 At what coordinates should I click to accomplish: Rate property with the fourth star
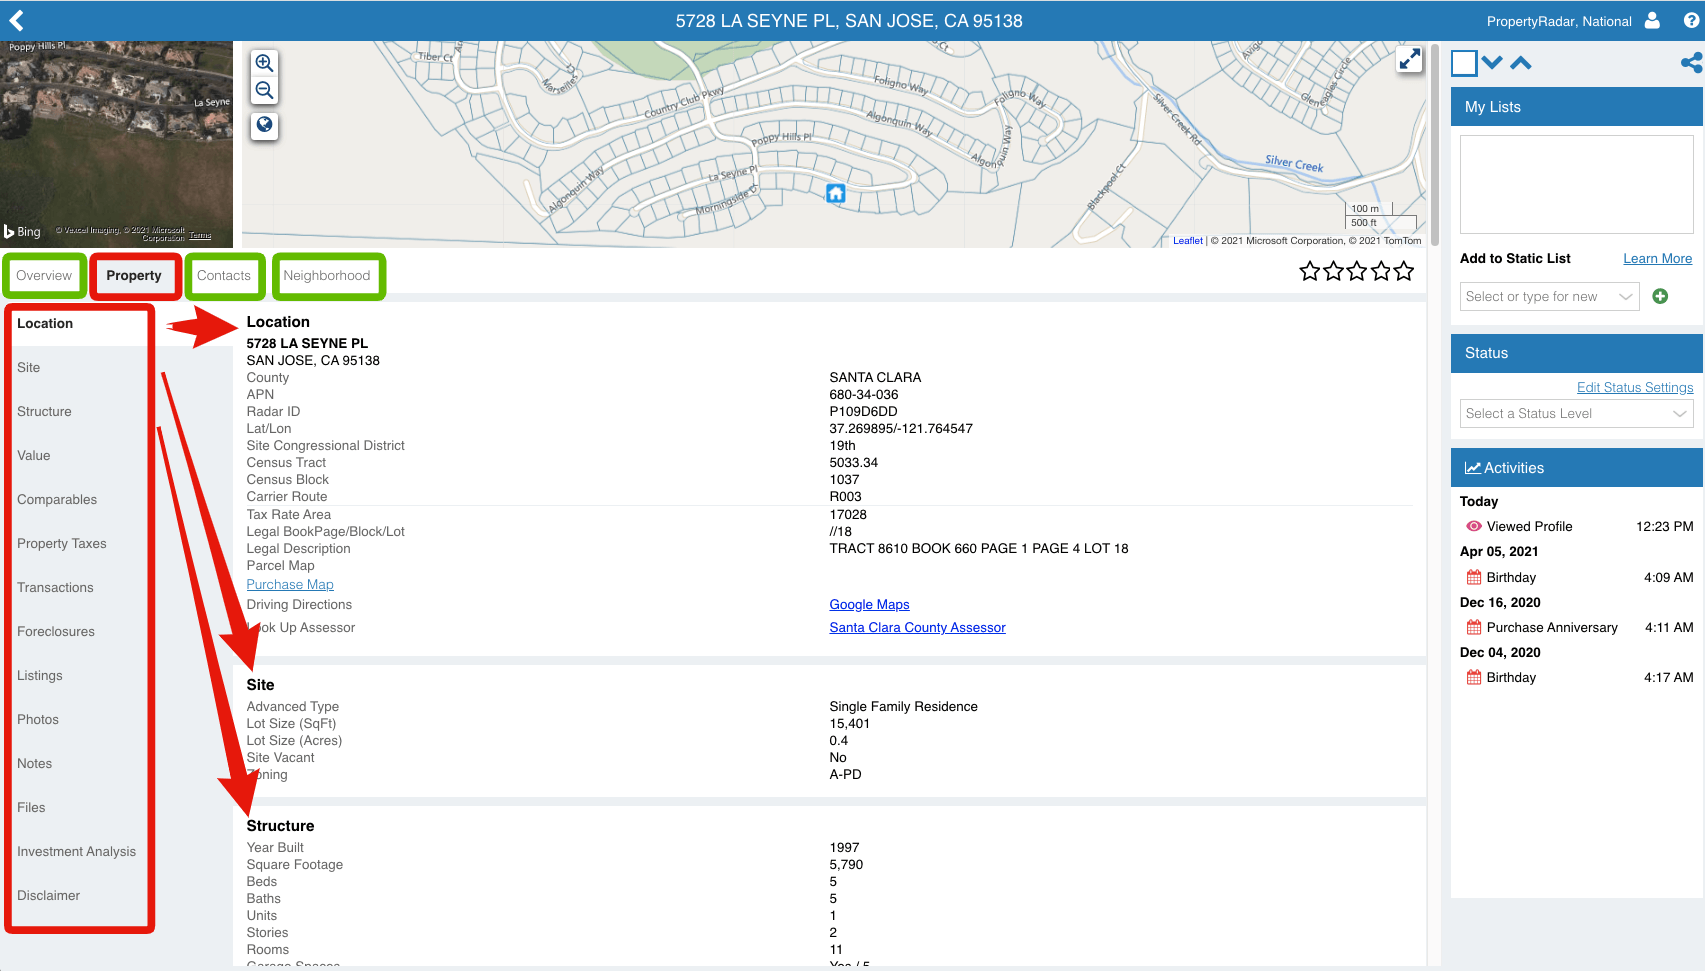pos(1380,270)
